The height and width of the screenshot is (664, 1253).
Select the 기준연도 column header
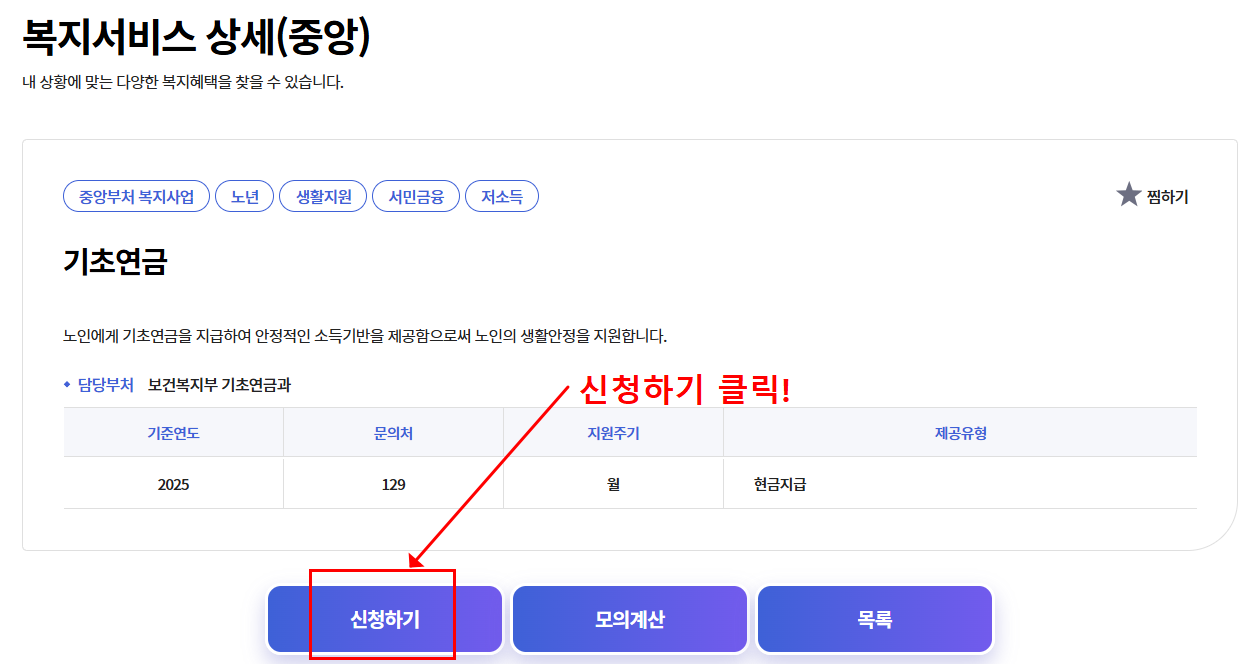(173, 431)
